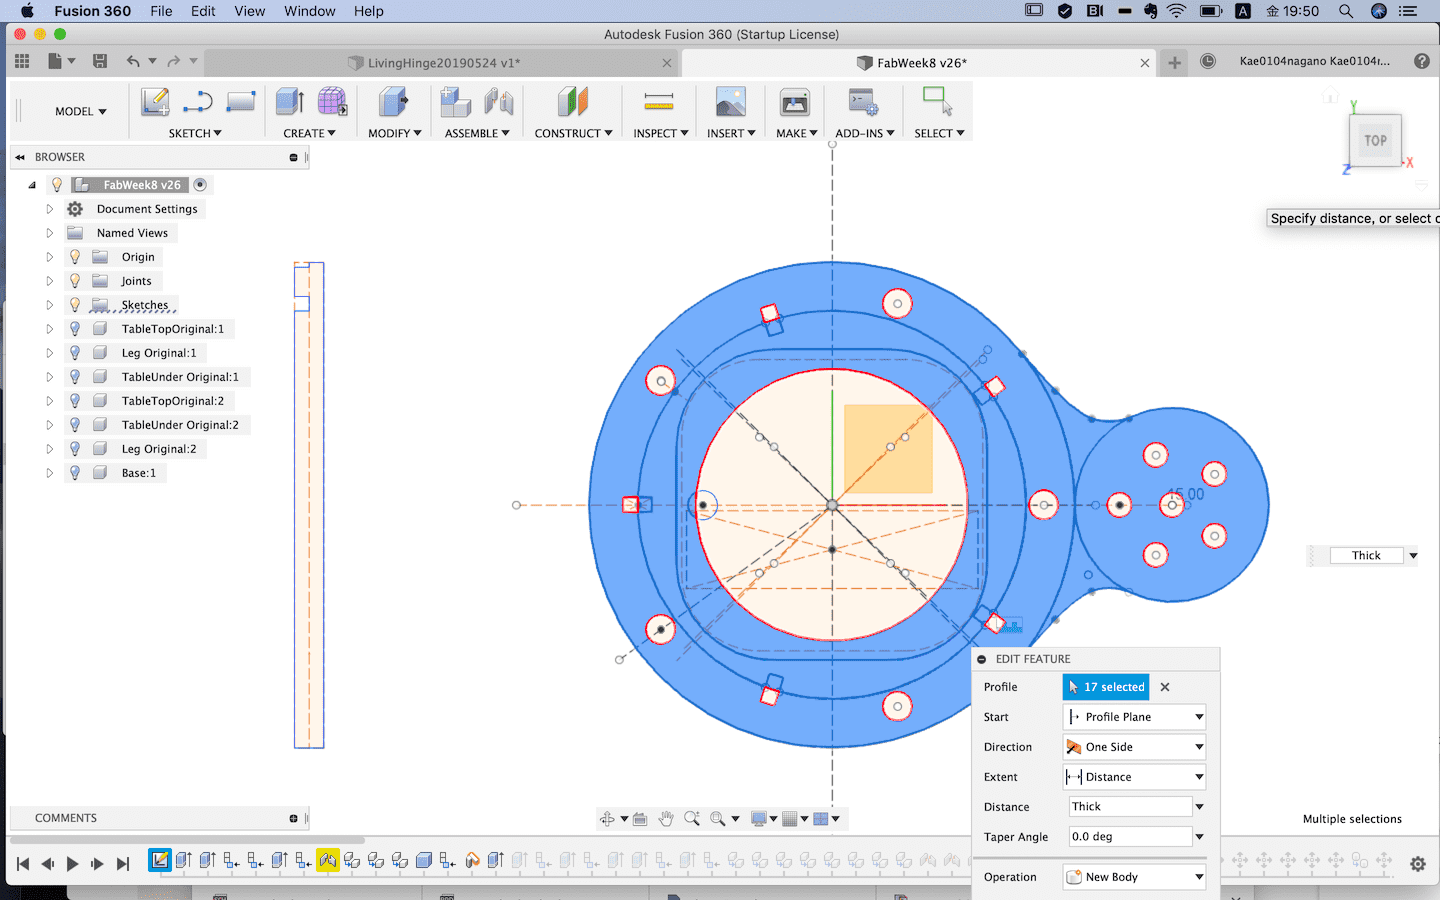Open the data panel grid icon
Image resolution: width=1440 pixels, height=900 pixels.
tap(22, 62)
